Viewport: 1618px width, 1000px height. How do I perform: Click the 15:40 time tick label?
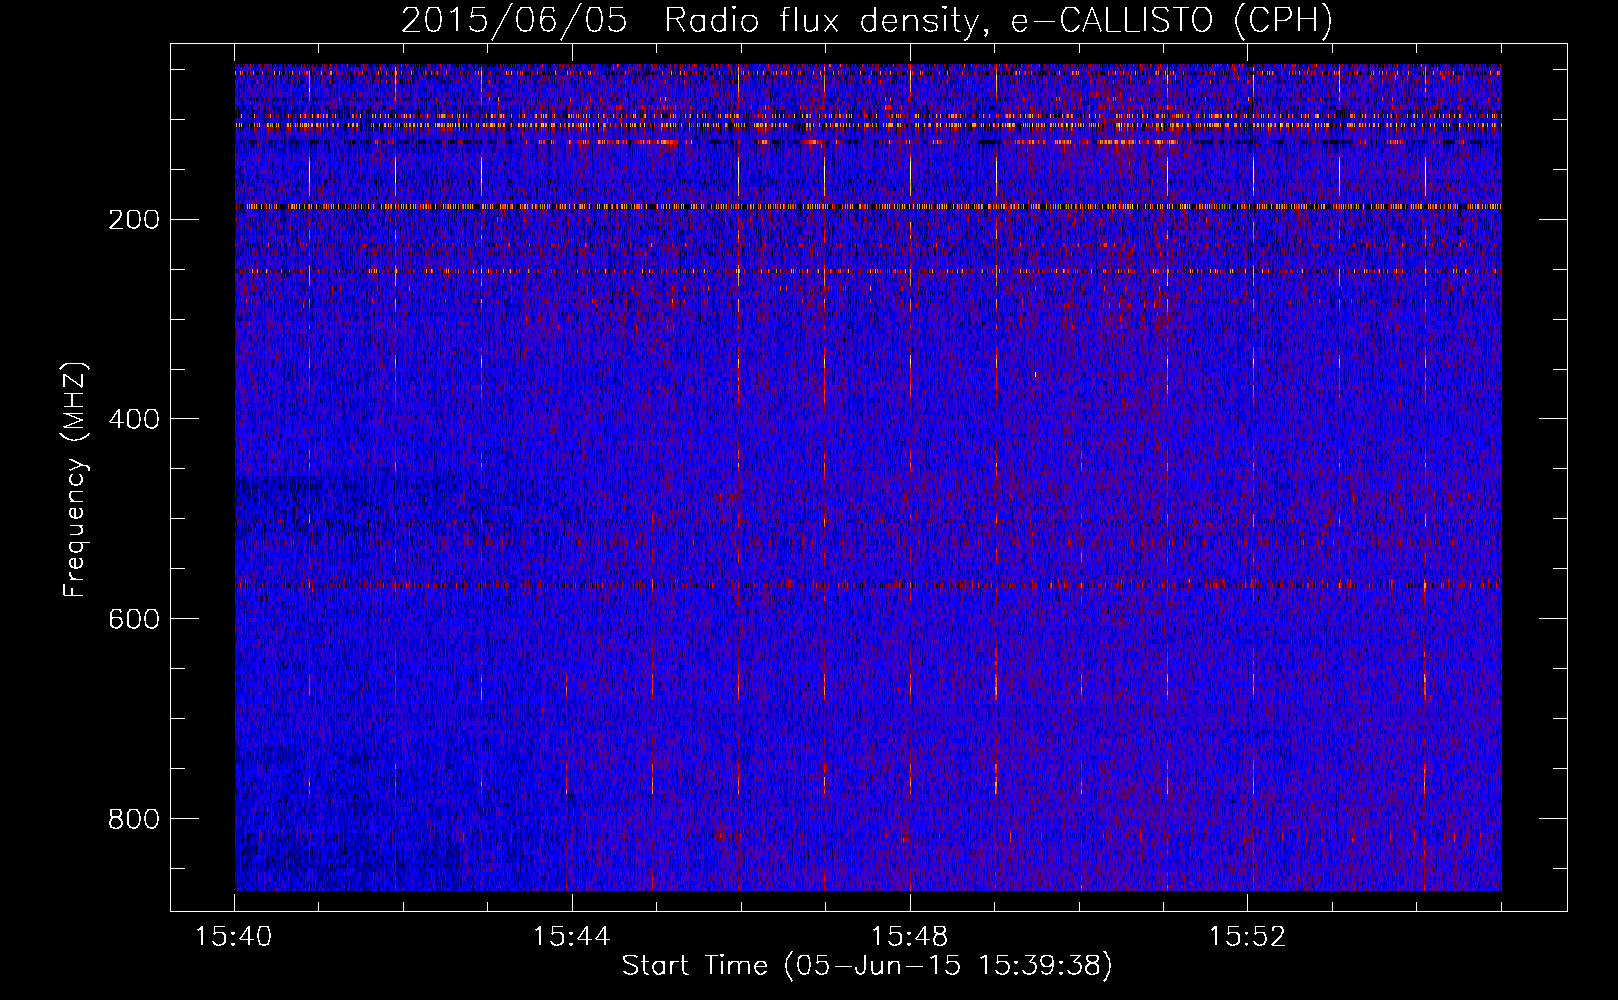[x=234, y=937]
